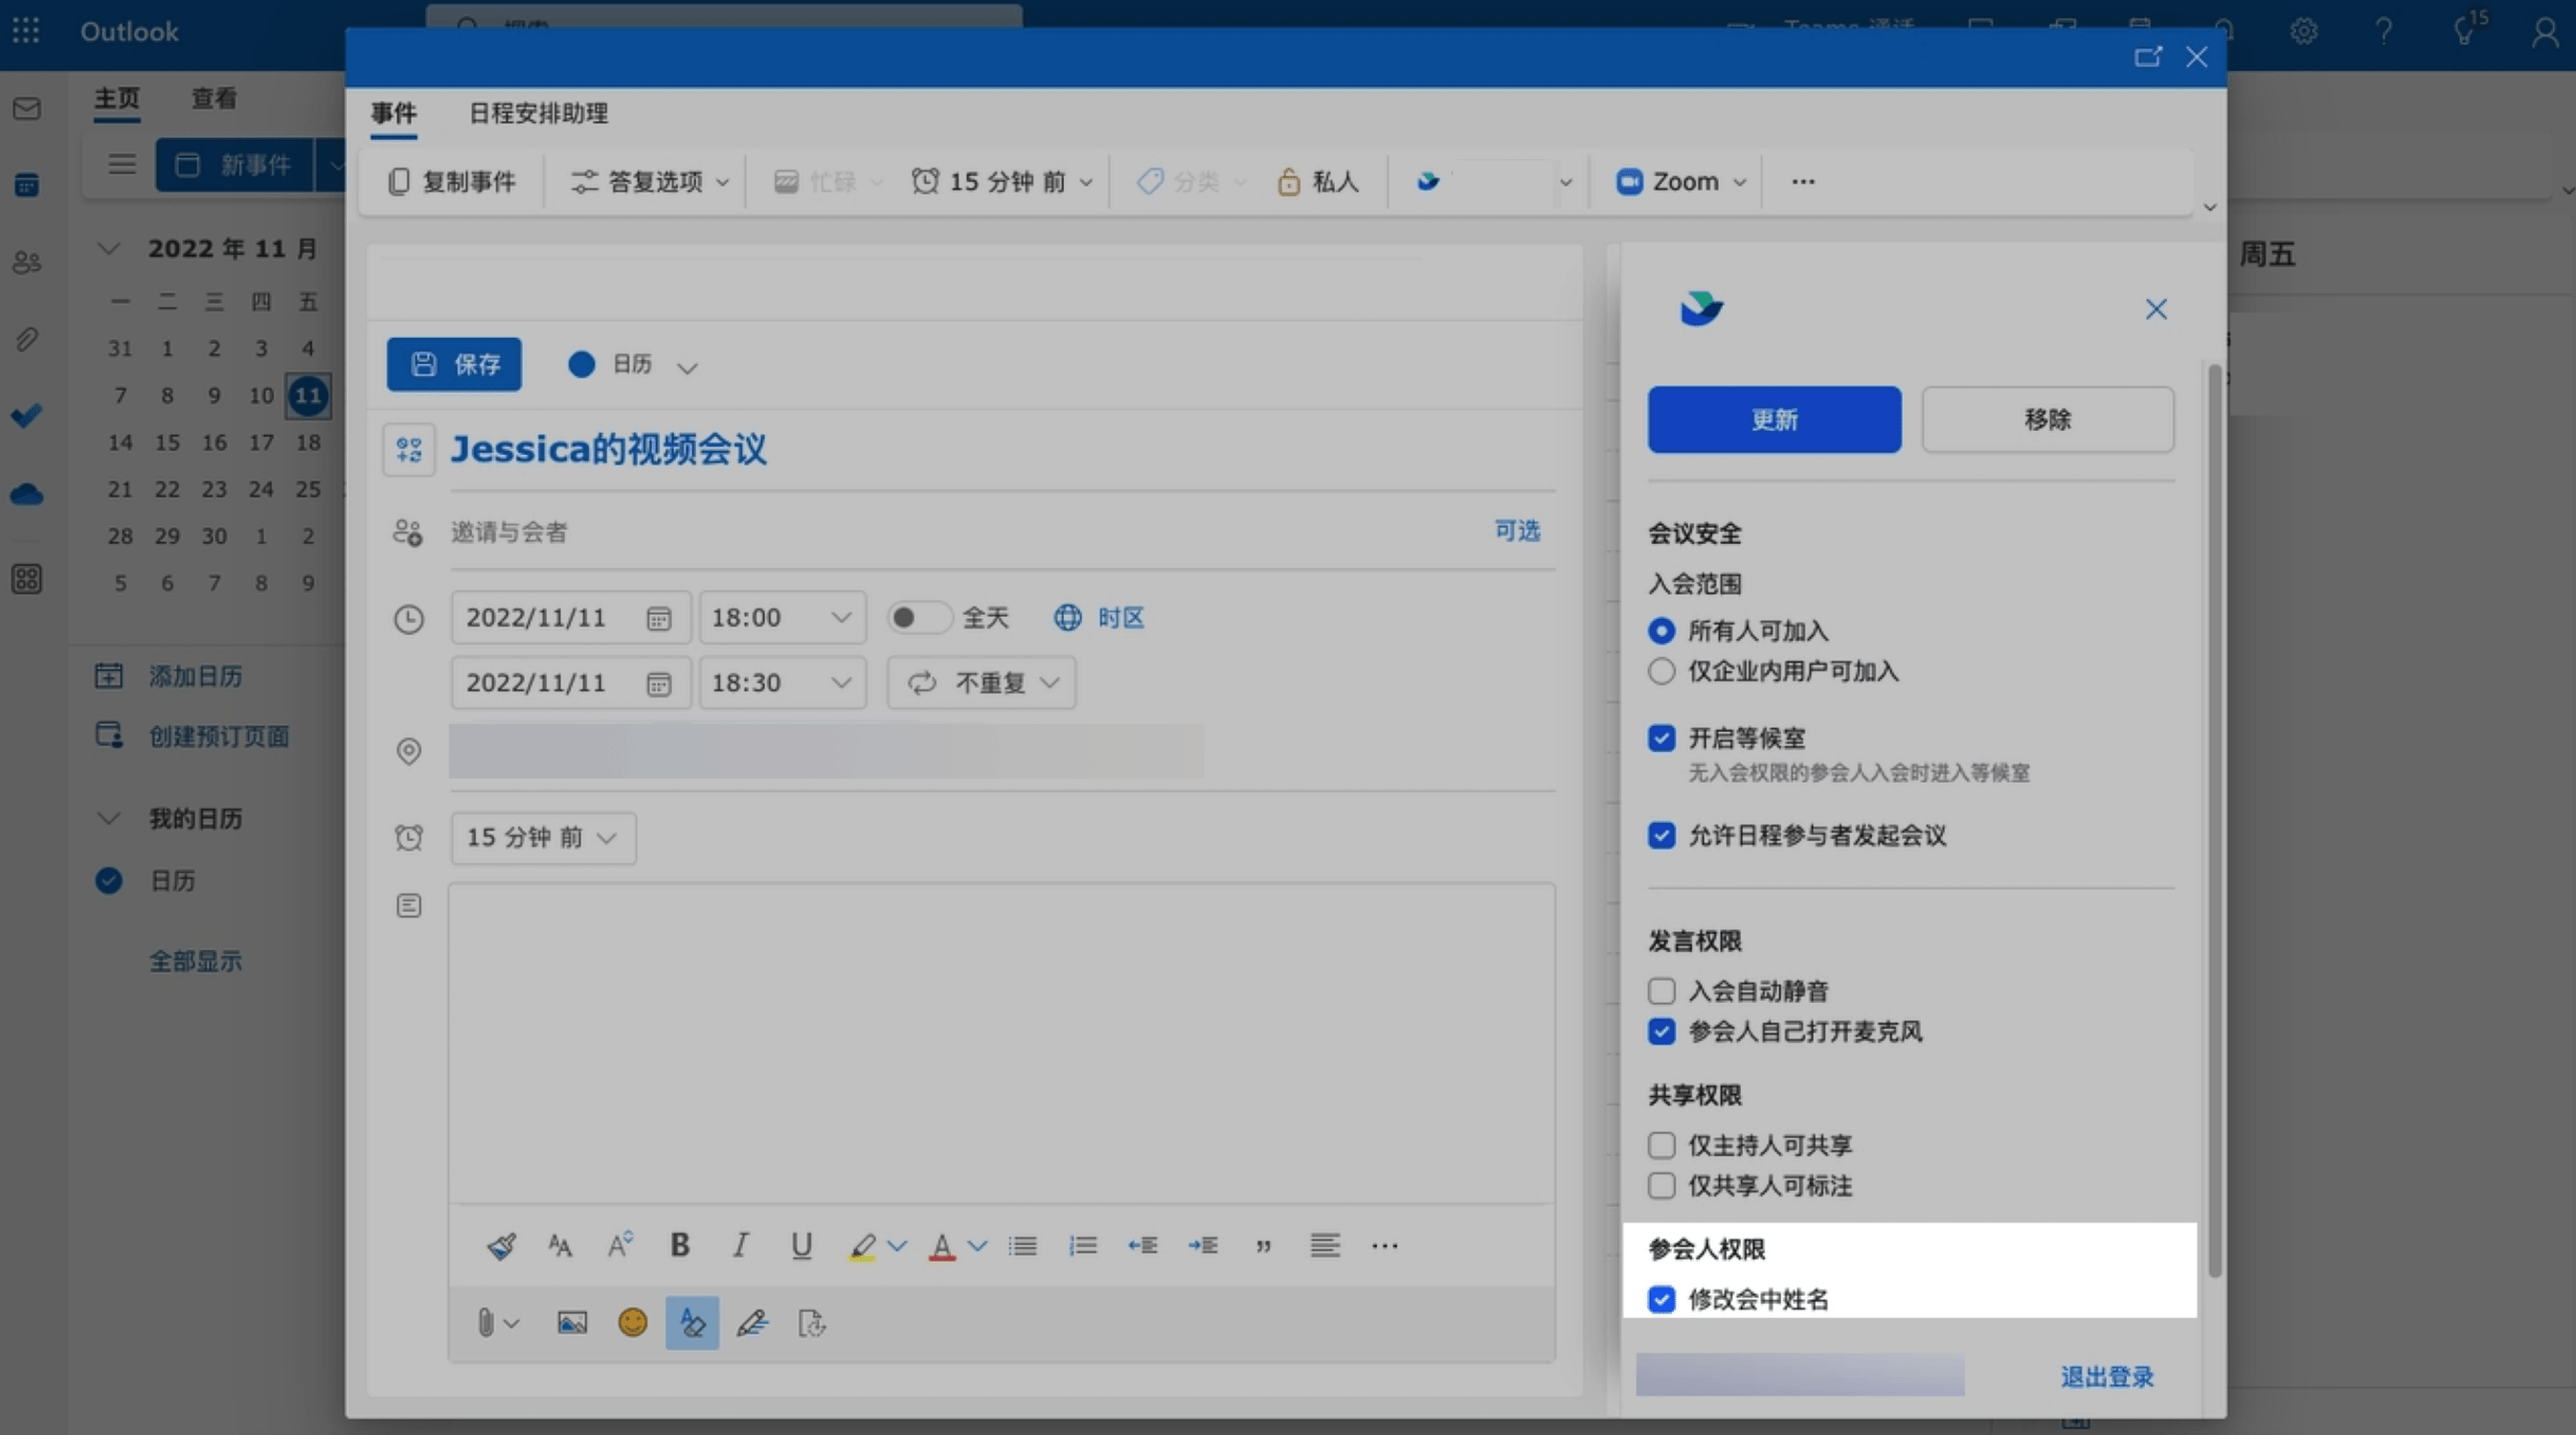Viewport: 2576px width, 1435px height.
Task: Click the 更新 update button
Action: pos(1775,420)
